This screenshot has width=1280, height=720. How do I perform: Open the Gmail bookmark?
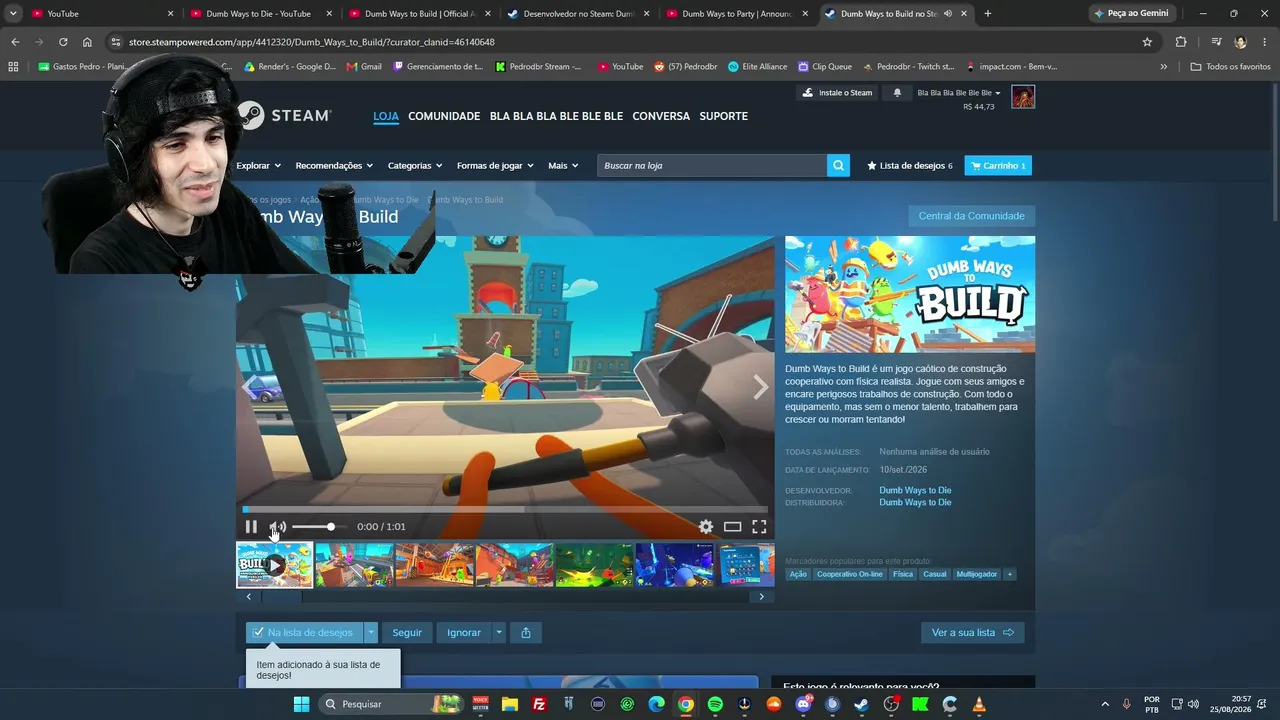[364, 67]
